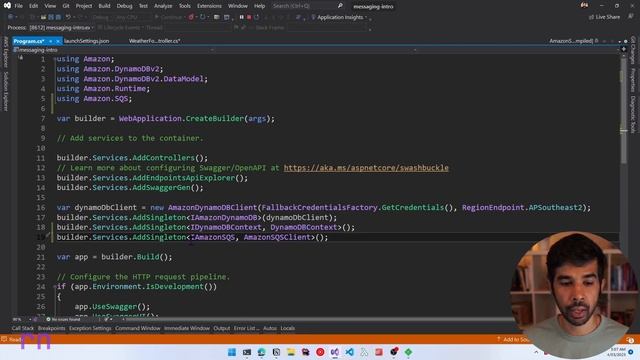Open the Exception Settings tab

click(90, 328)
